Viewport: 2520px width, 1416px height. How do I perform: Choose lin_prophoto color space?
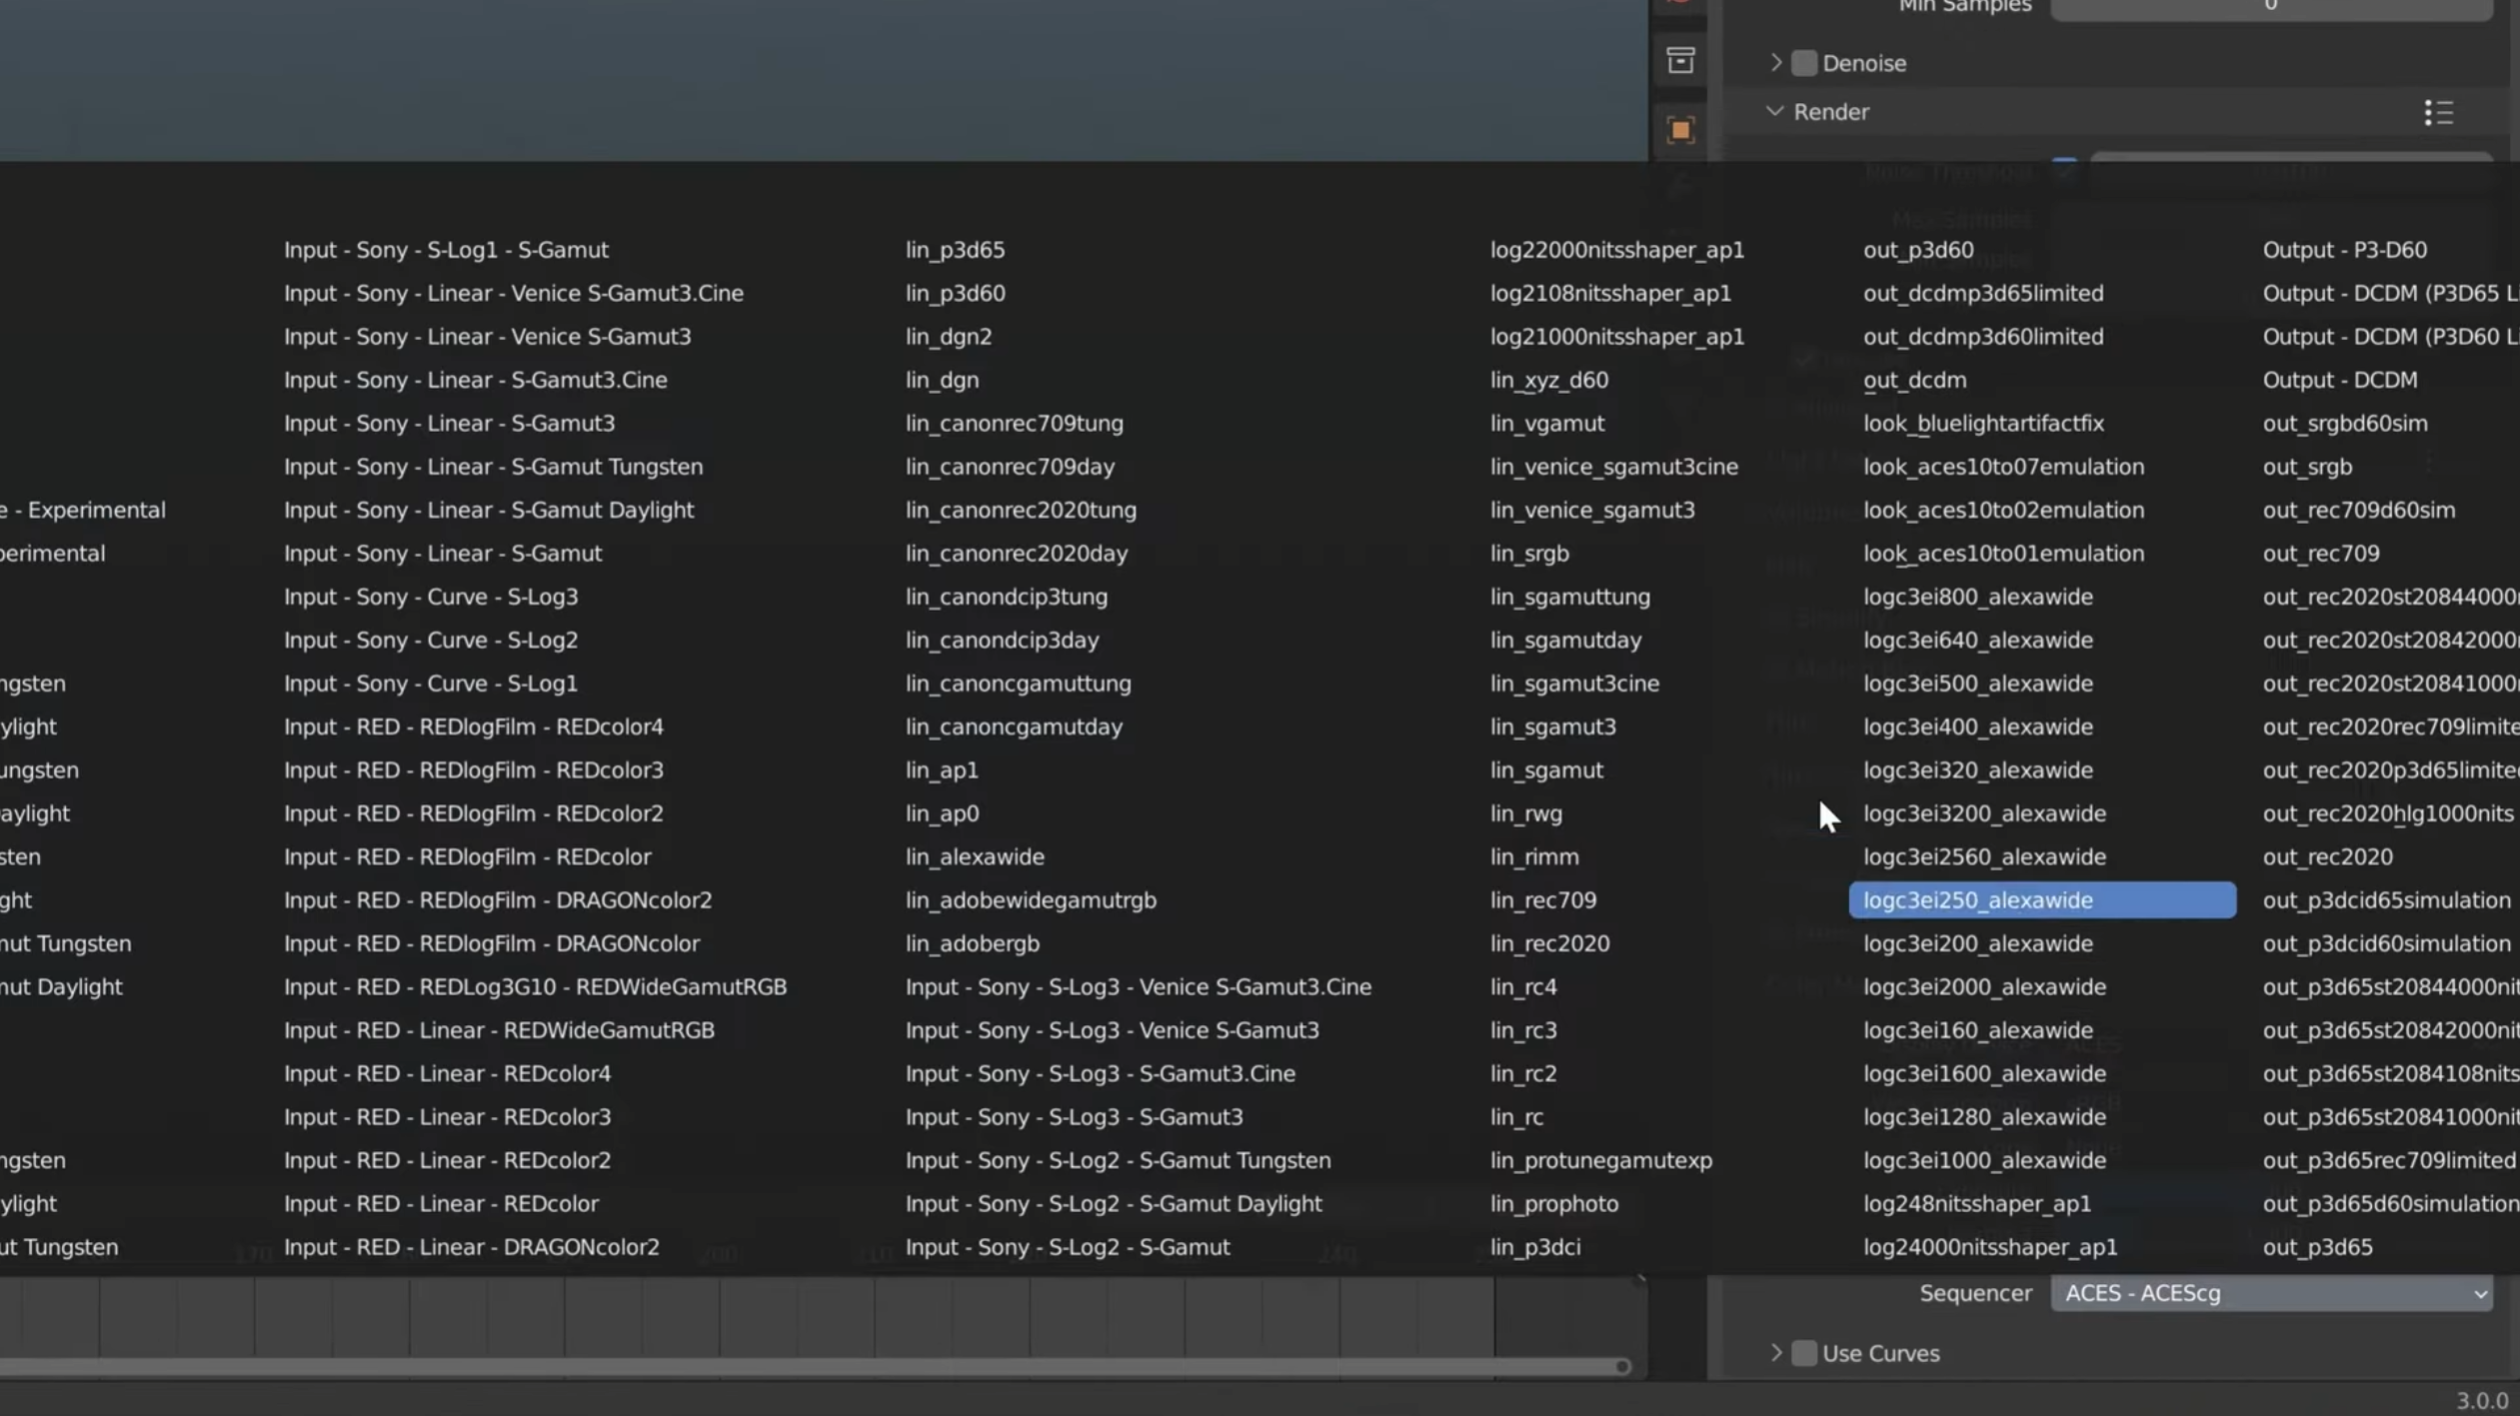(x=1553, y=1204)
